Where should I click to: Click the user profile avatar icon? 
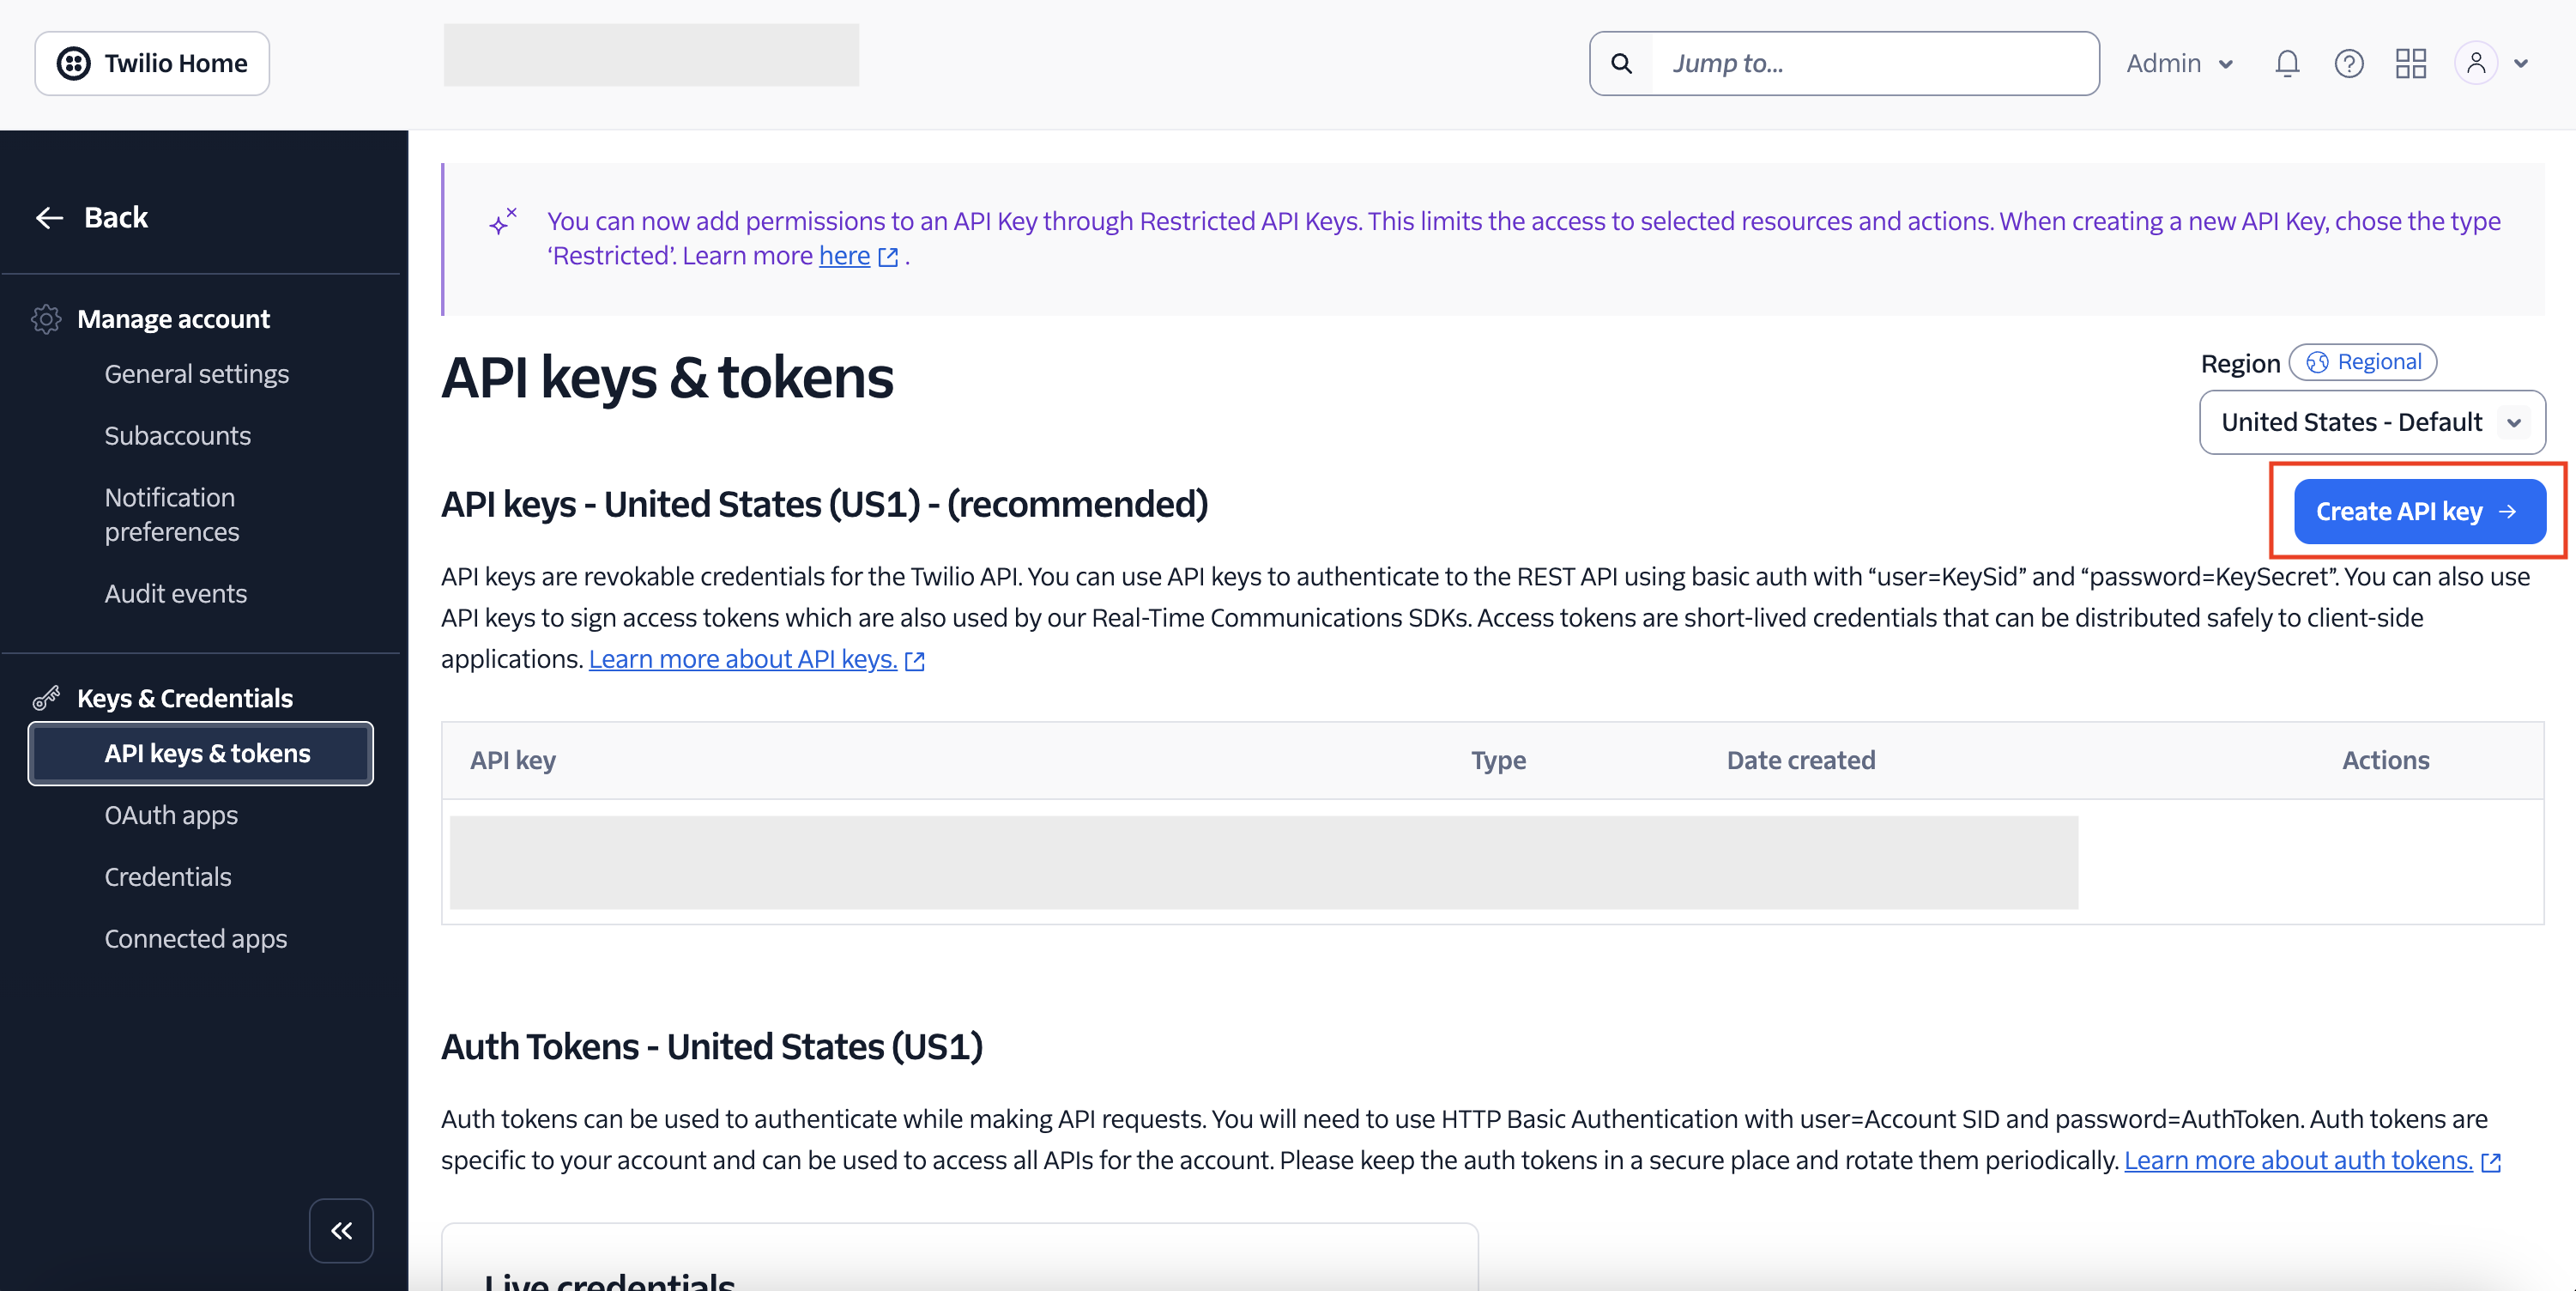(2475, 64)
